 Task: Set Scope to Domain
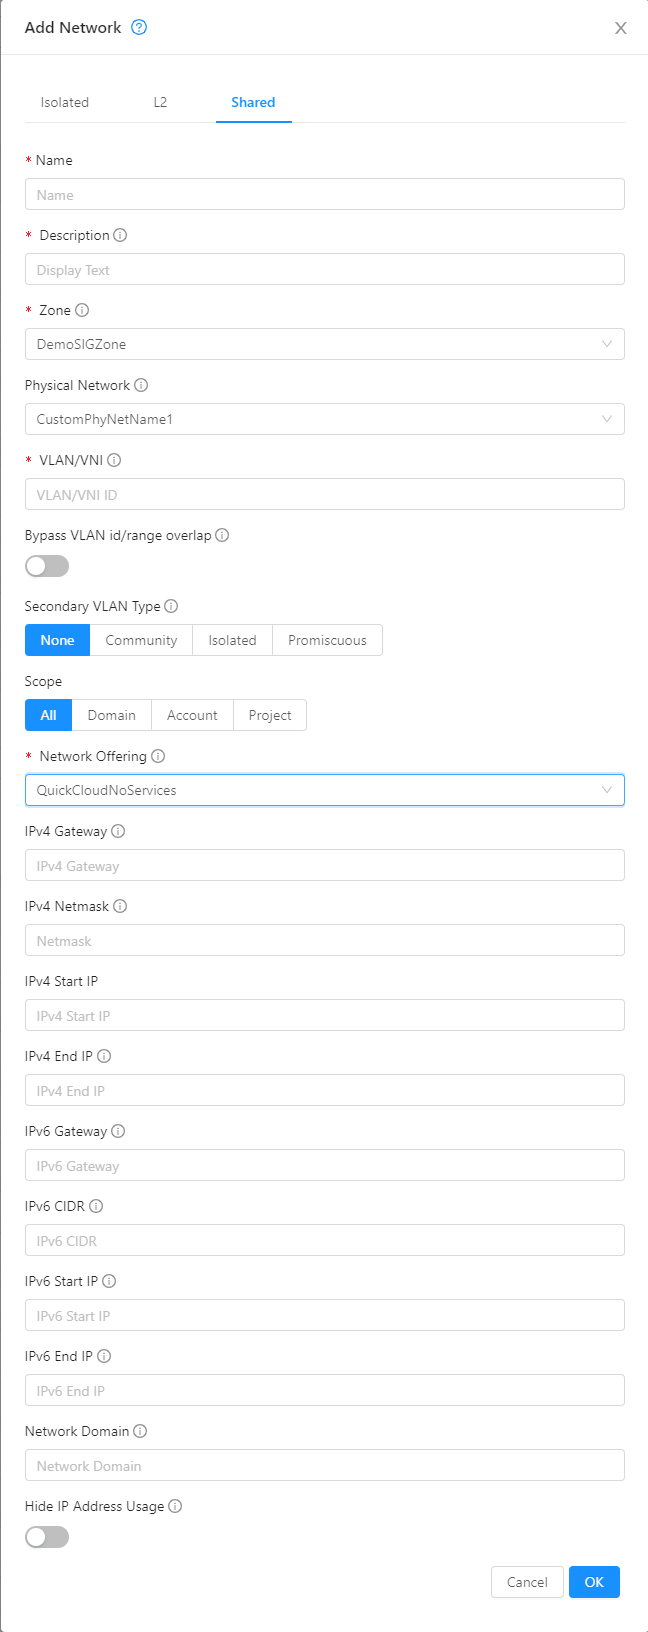pos(111,715)
